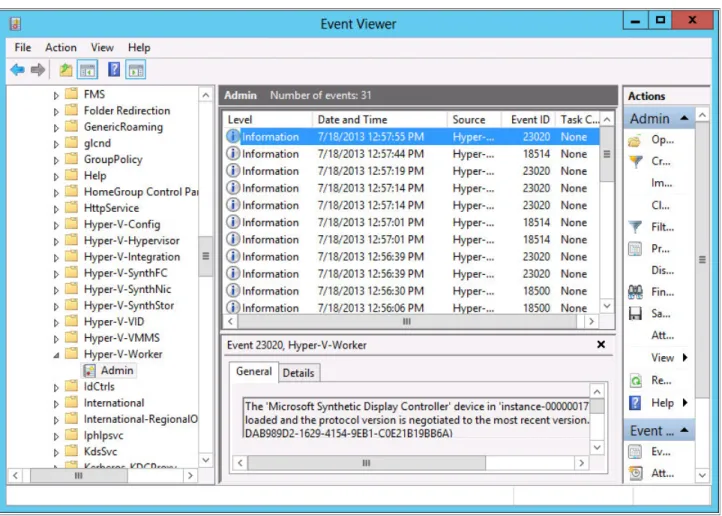Click Disable Log action (Dis...)
Image resolution: width=722 pixels, height=516 pixels.
tap(663, 270)
